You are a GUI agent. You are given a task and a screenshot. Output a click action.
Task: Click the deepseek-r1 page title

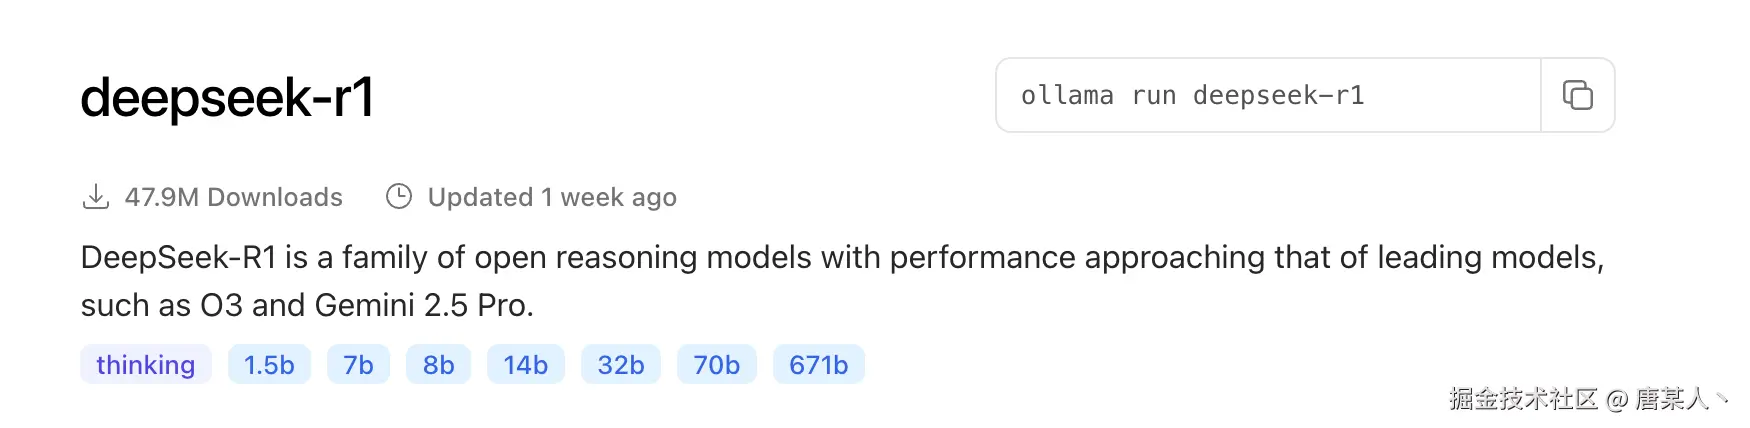(227, 98)
